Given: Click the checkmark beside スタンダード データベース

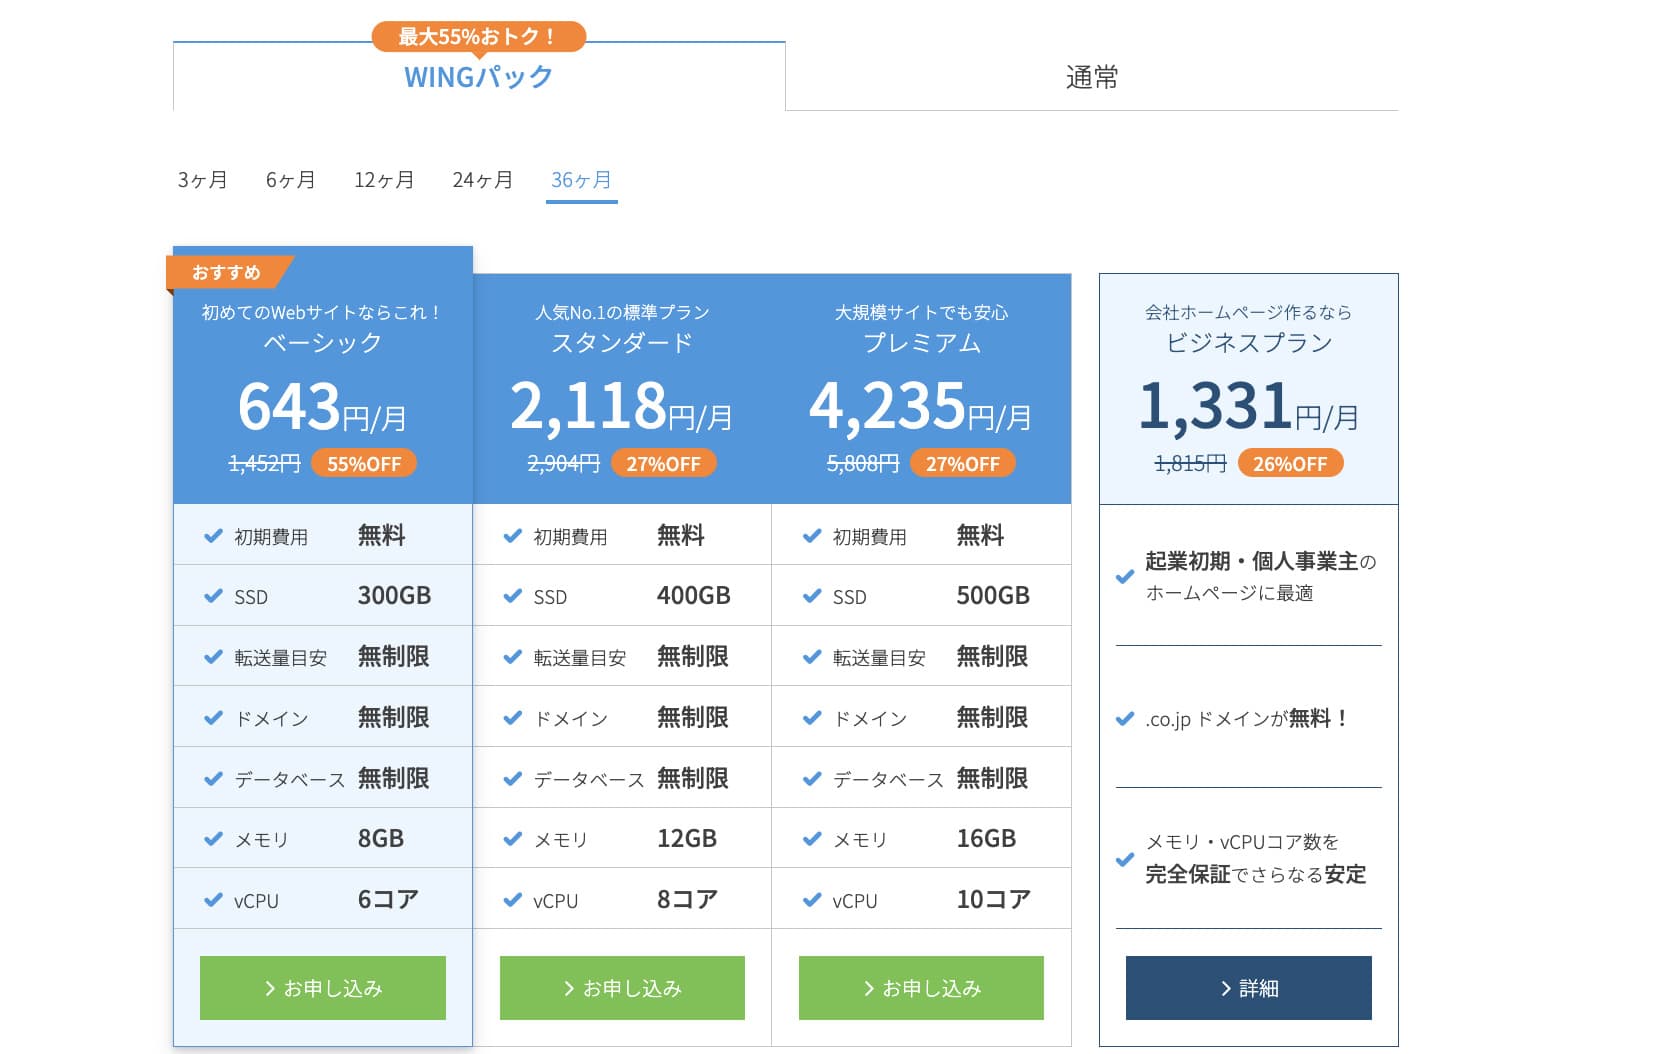Looking at the screenshot, I should point(512,778).
